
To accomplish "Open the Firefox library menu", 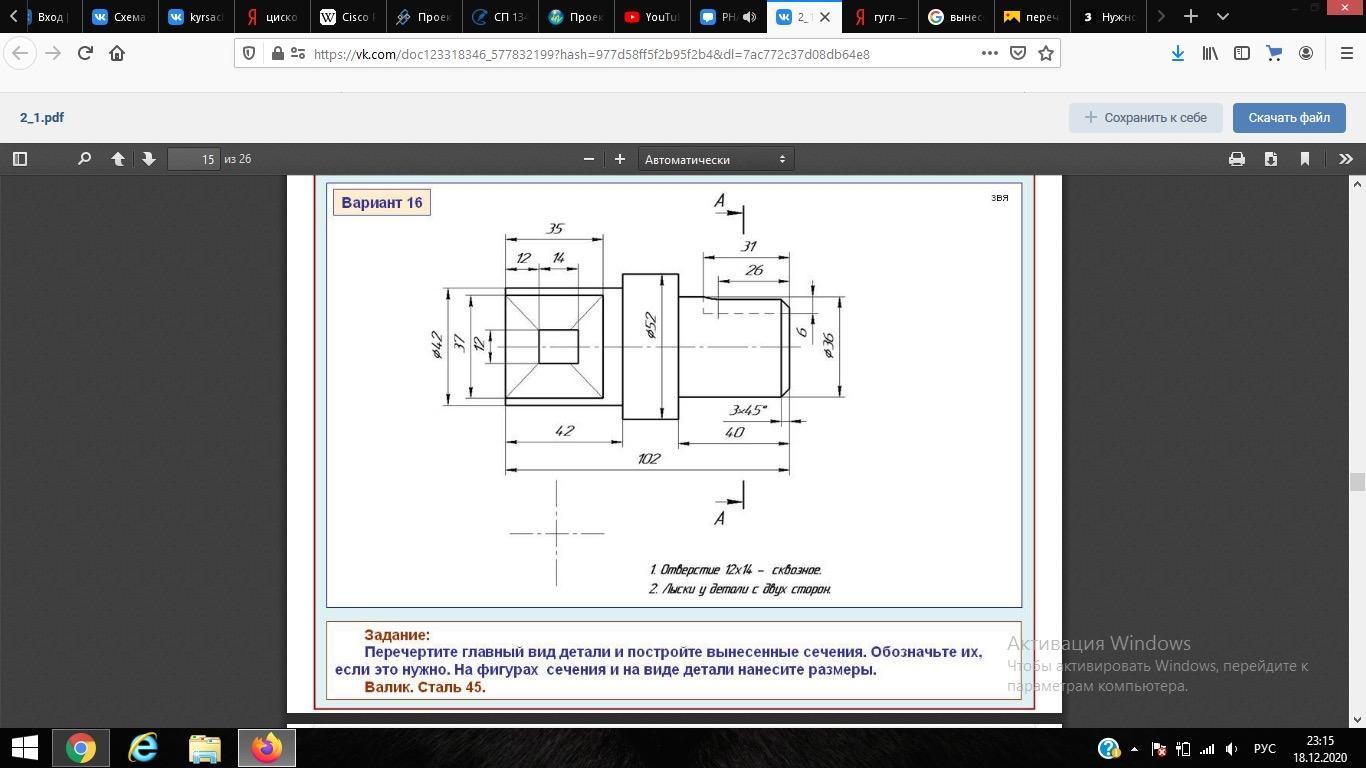I will [1210, 53].
